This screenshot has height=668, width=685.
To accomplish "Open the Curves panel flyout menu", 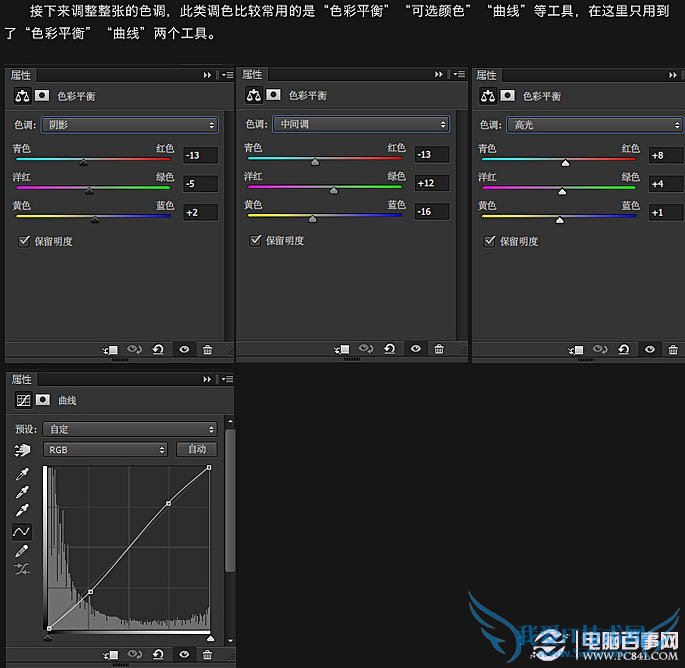I will coord(227,379).
